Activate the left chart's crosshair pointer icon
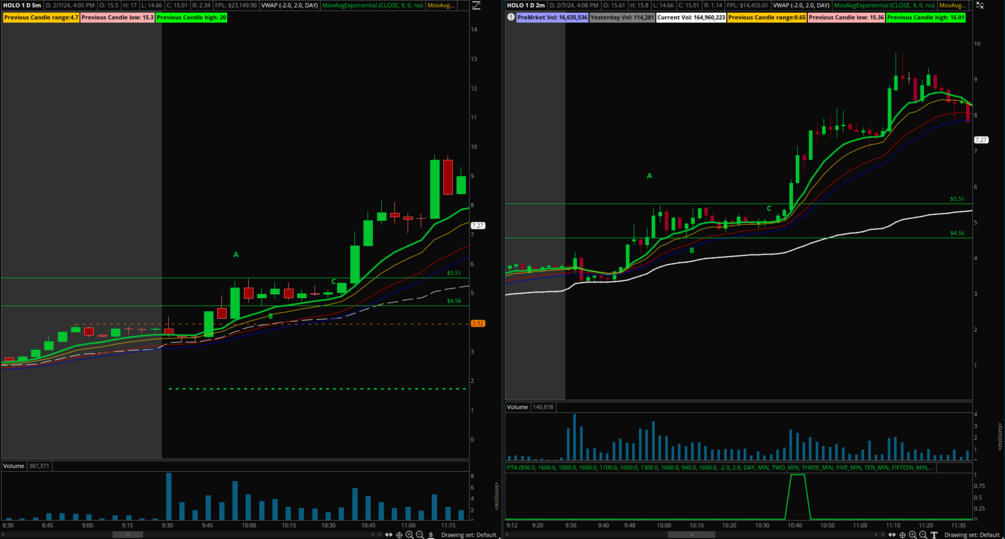Screen dimensions: 1005x539 pyautogui.click(x=399, y=535)
